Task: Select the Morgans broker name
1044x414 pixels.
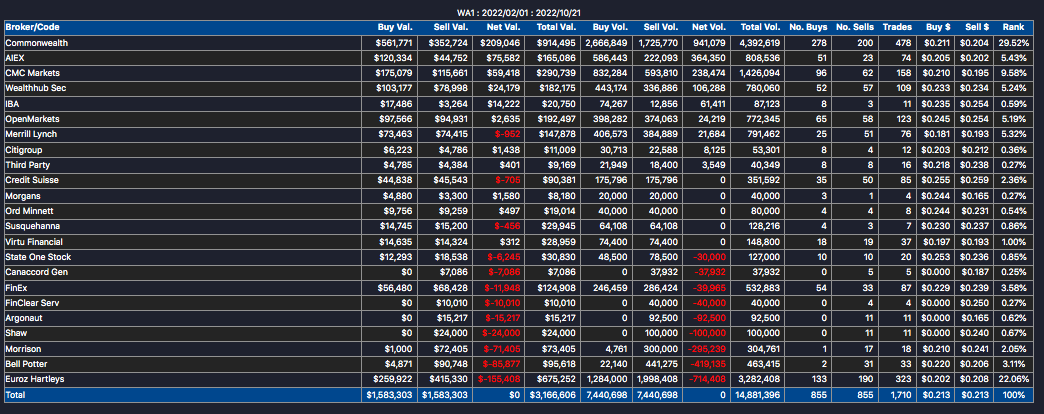Action: click(23, 196)
